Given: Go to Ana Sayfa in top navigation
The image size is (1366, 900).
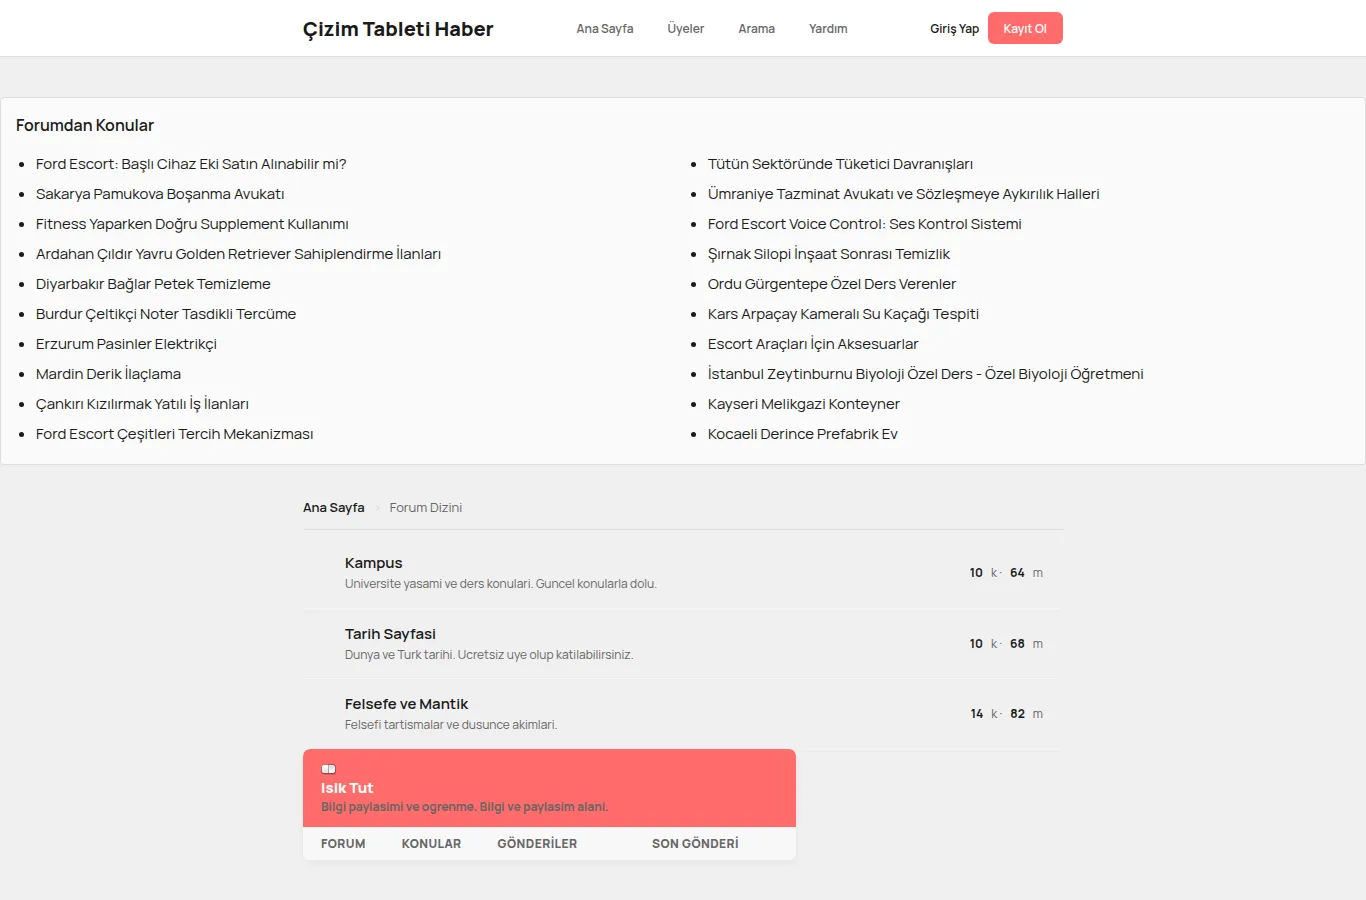Looking at the screenshot, I should click(605, 29).
